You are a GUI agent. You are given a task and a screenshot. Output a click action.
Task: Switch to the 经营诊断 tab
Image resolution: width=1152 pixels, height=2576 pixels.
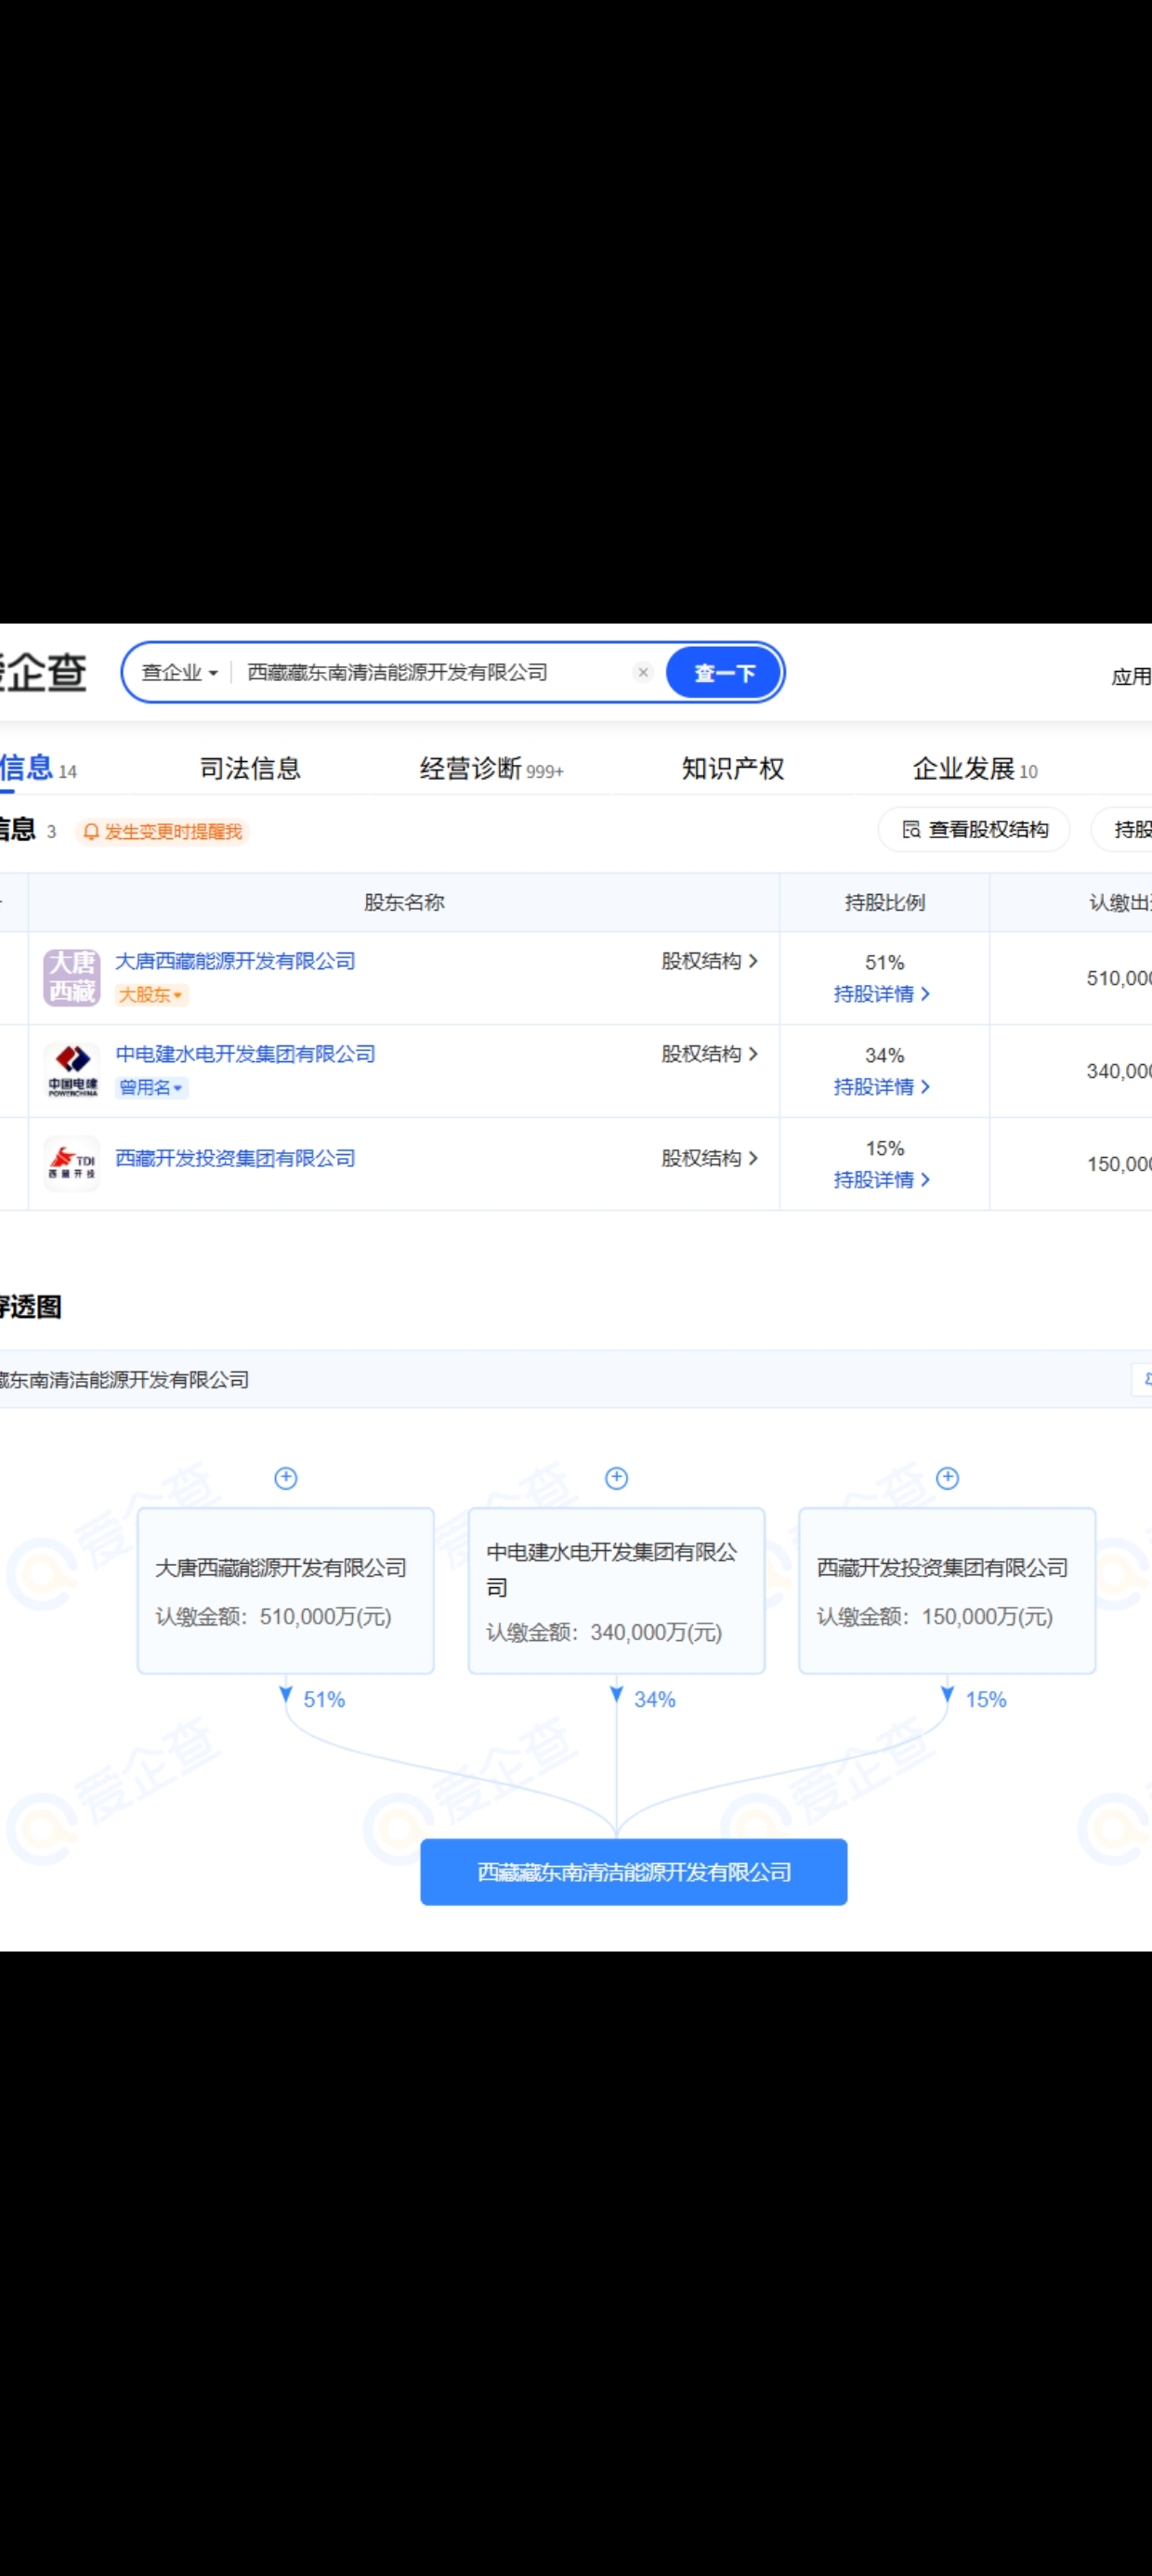coord(491,768)
